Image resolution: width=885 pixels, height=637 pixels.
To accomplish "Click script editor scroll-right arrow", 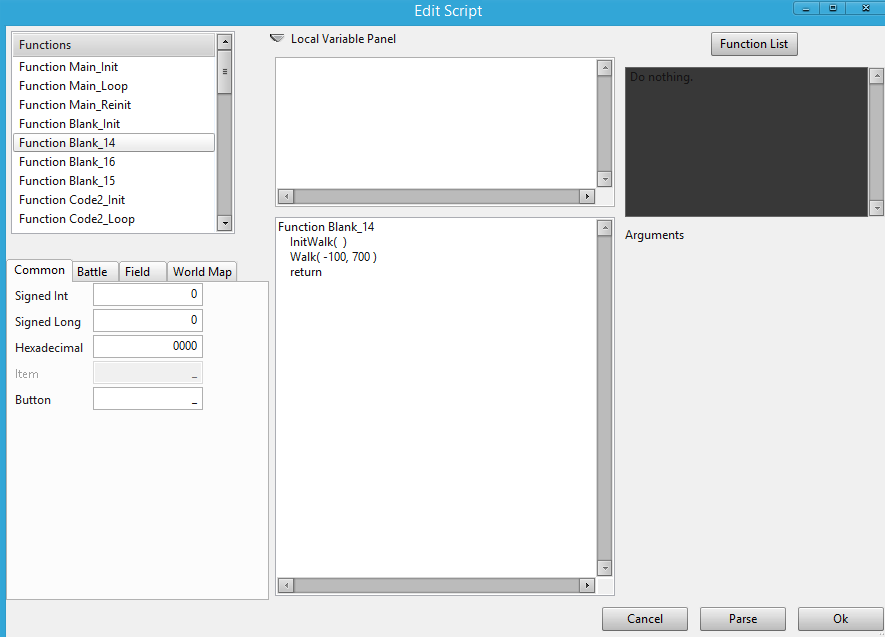I will 587,585.
